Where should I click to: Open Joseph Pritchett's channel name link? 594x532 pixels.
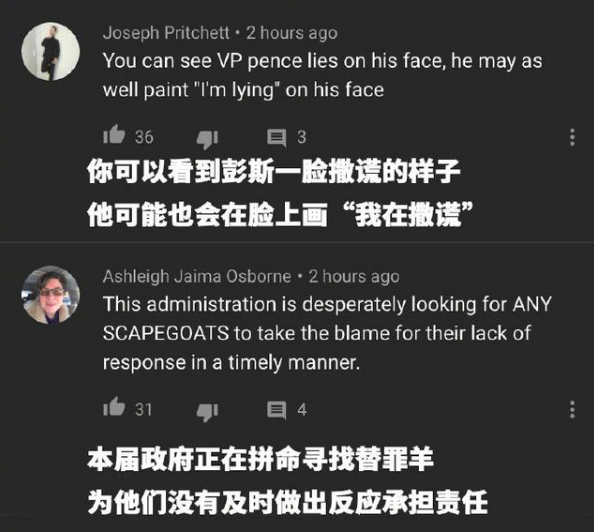tap(166, 33)
